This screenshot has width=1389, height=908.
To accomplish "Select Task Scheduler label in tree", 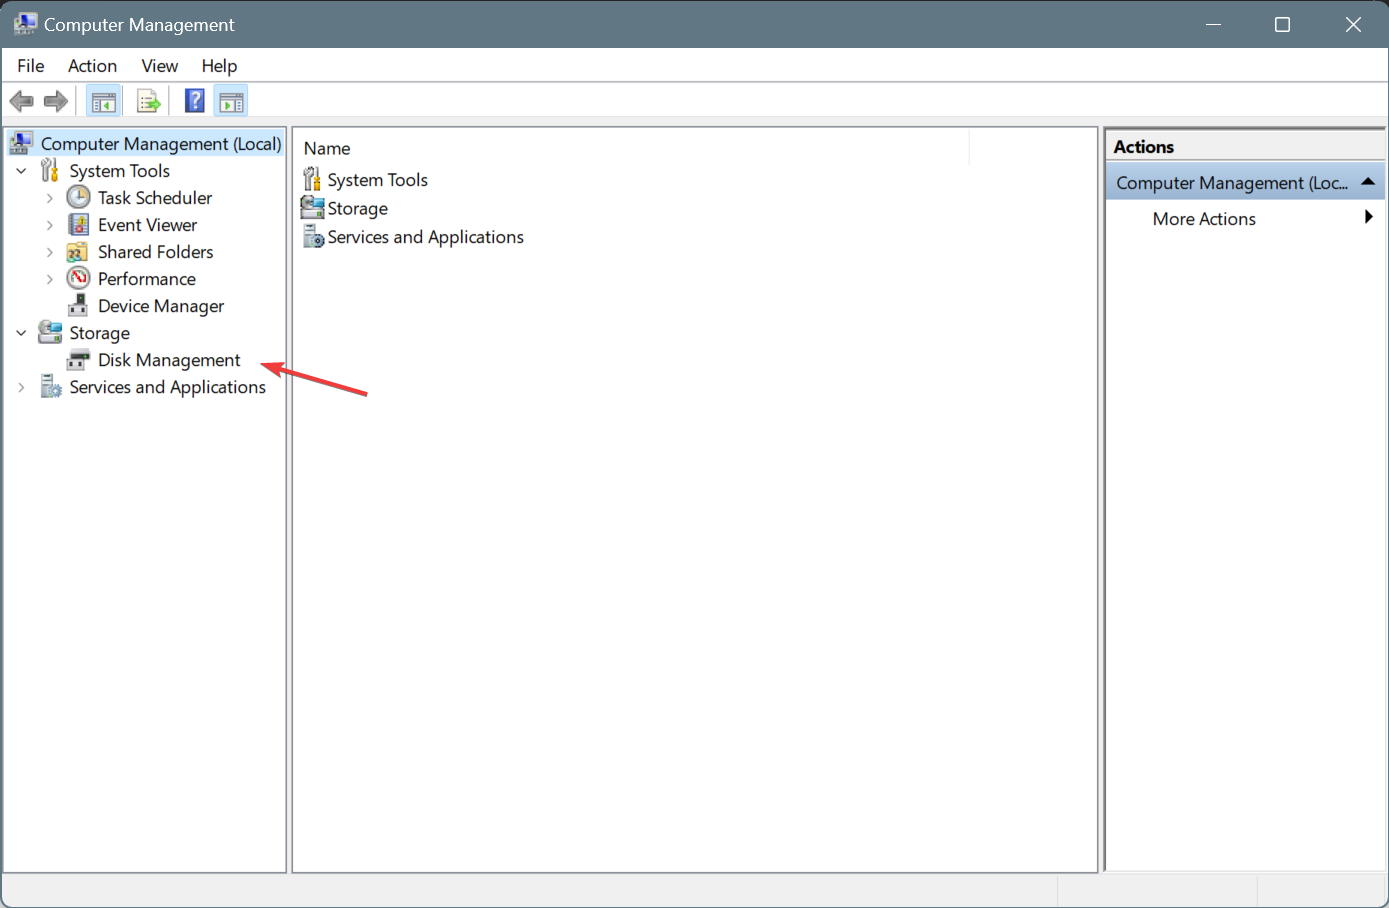I will click(155, 198).
